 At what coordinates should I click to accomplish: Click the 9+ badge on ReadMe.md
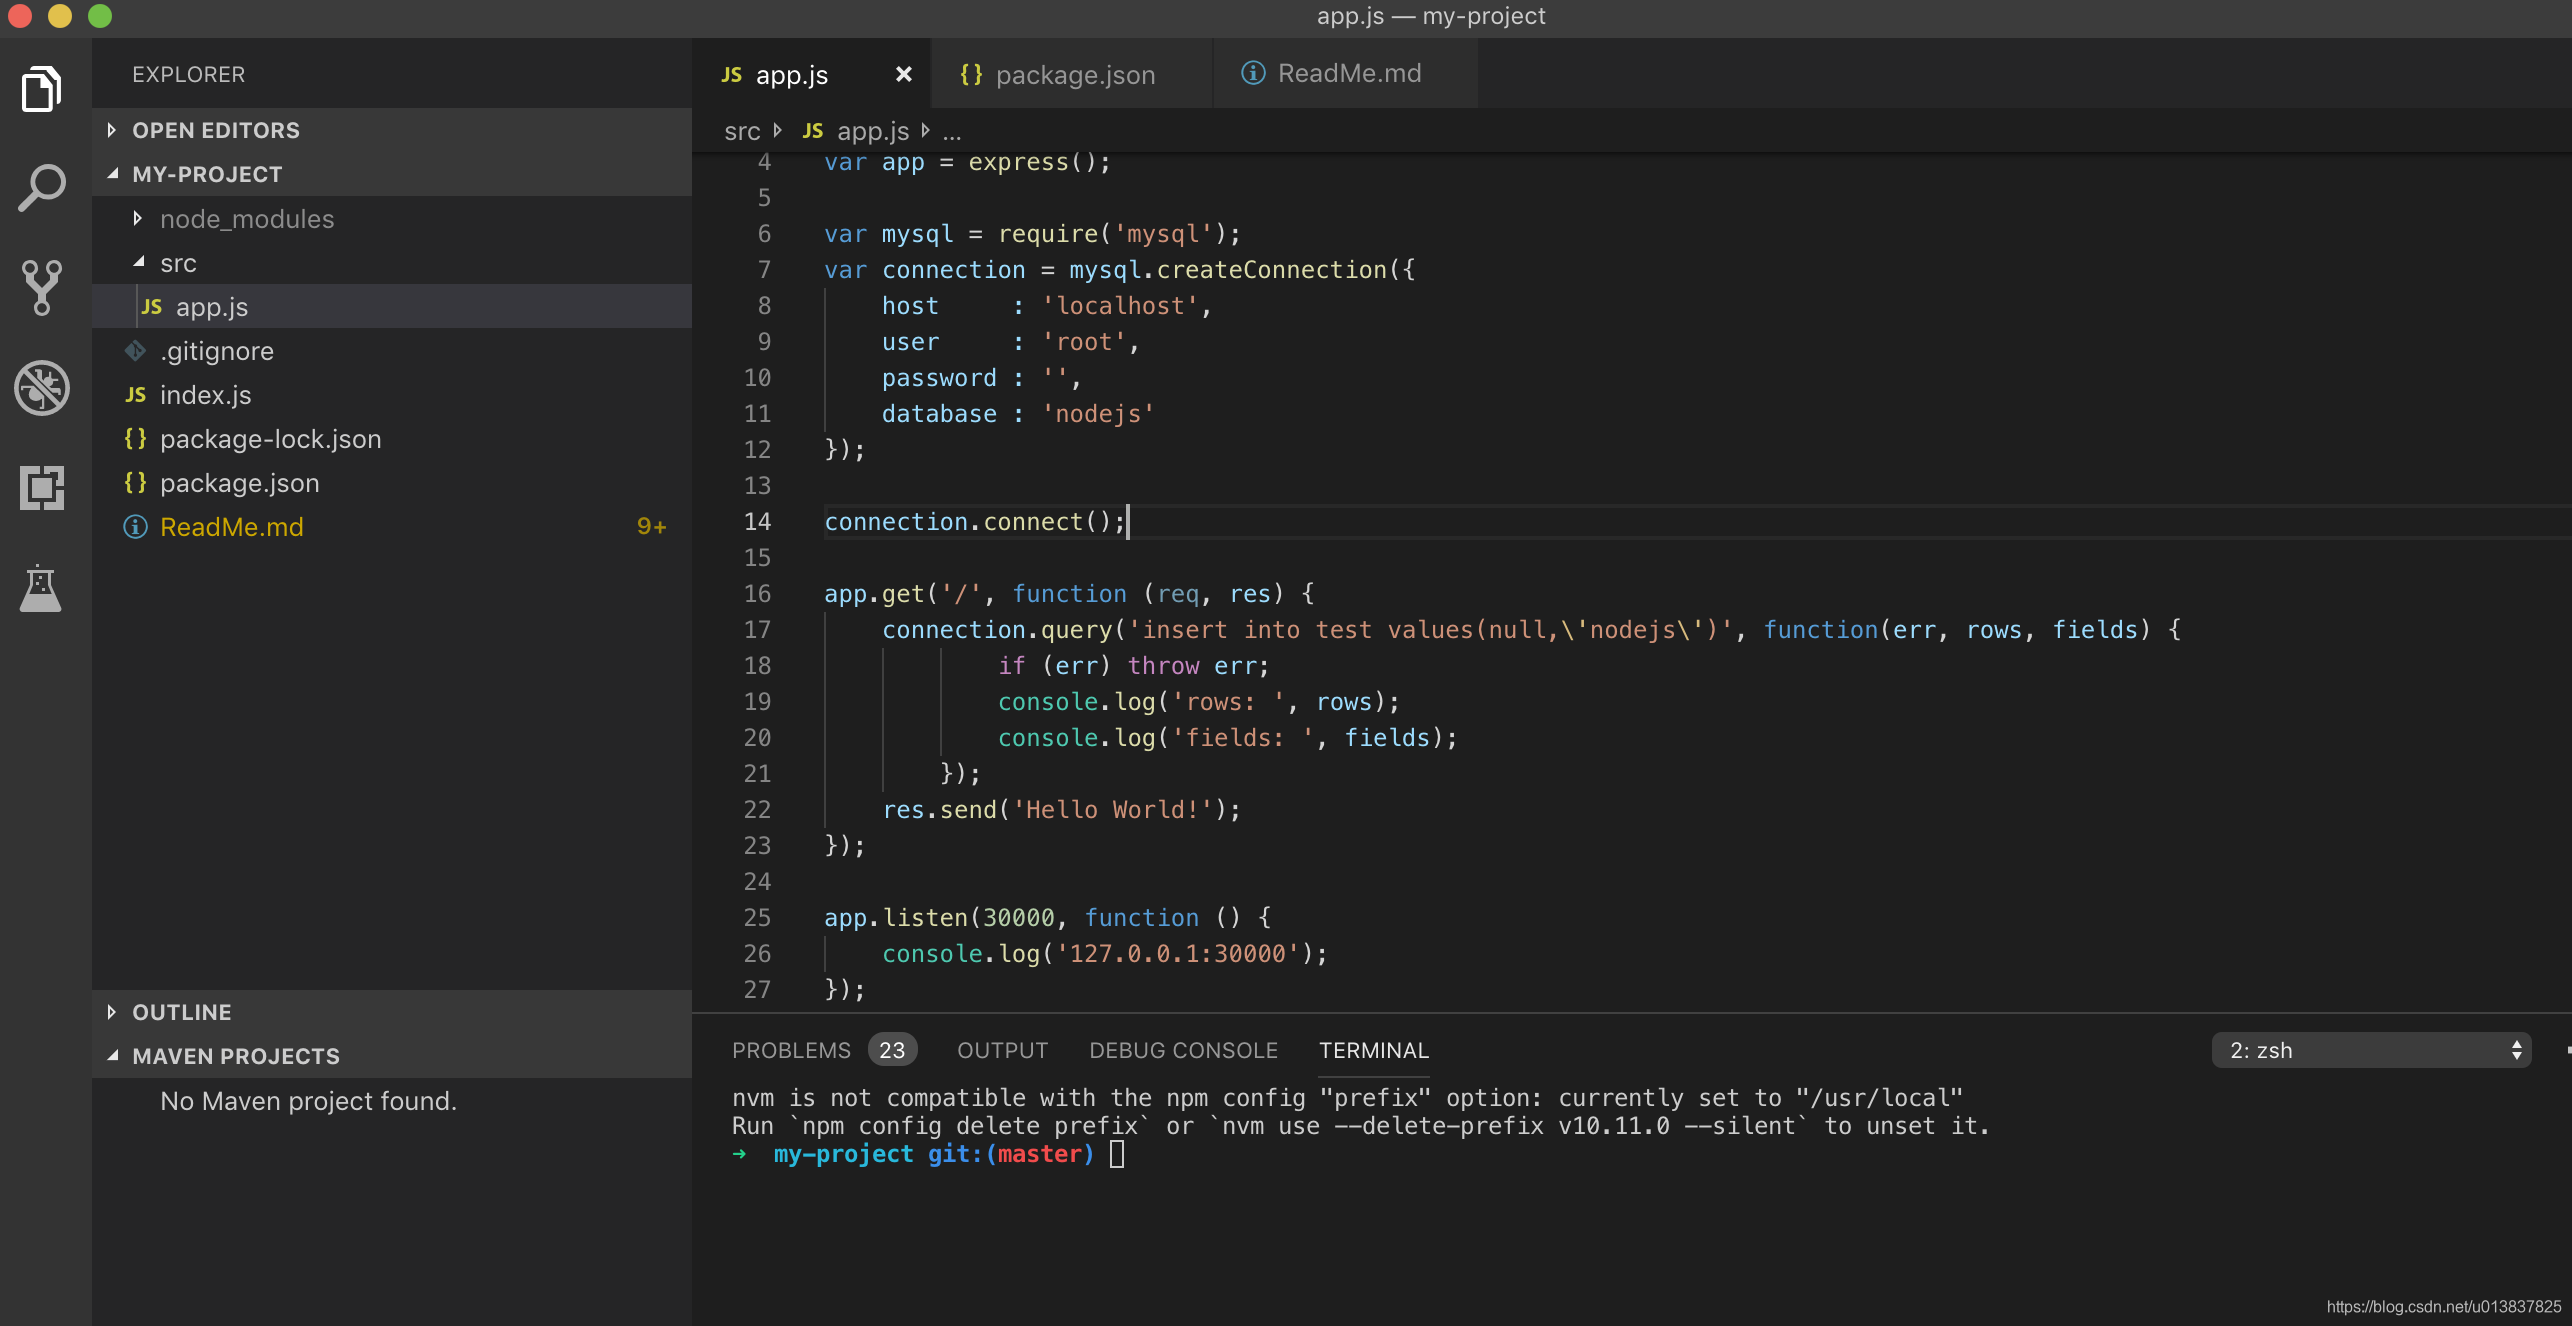651,527
